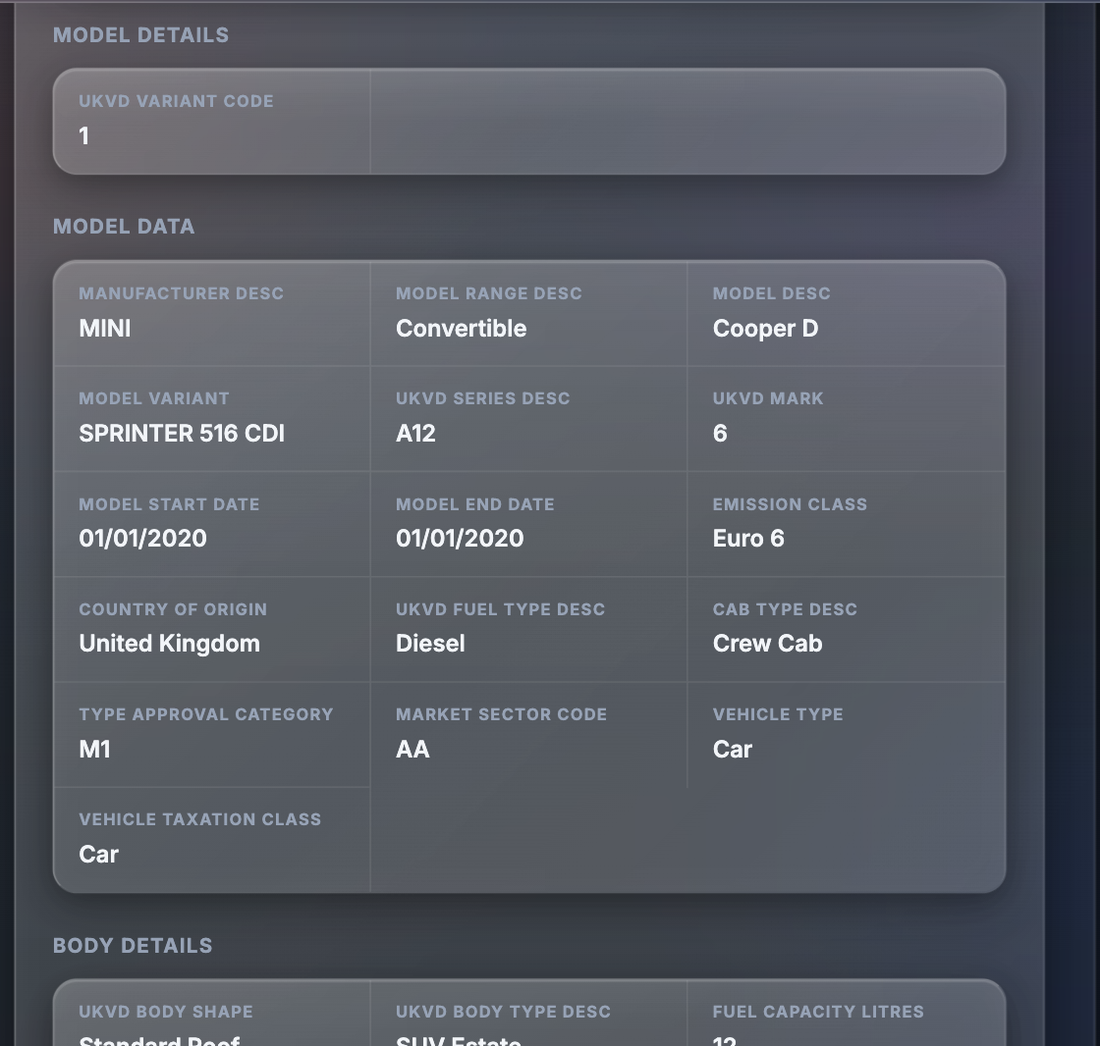Click the MODEL VARIANT label
This screenshot has height=1046, width=1100.
pyautogui.click(x=154, y=398)
